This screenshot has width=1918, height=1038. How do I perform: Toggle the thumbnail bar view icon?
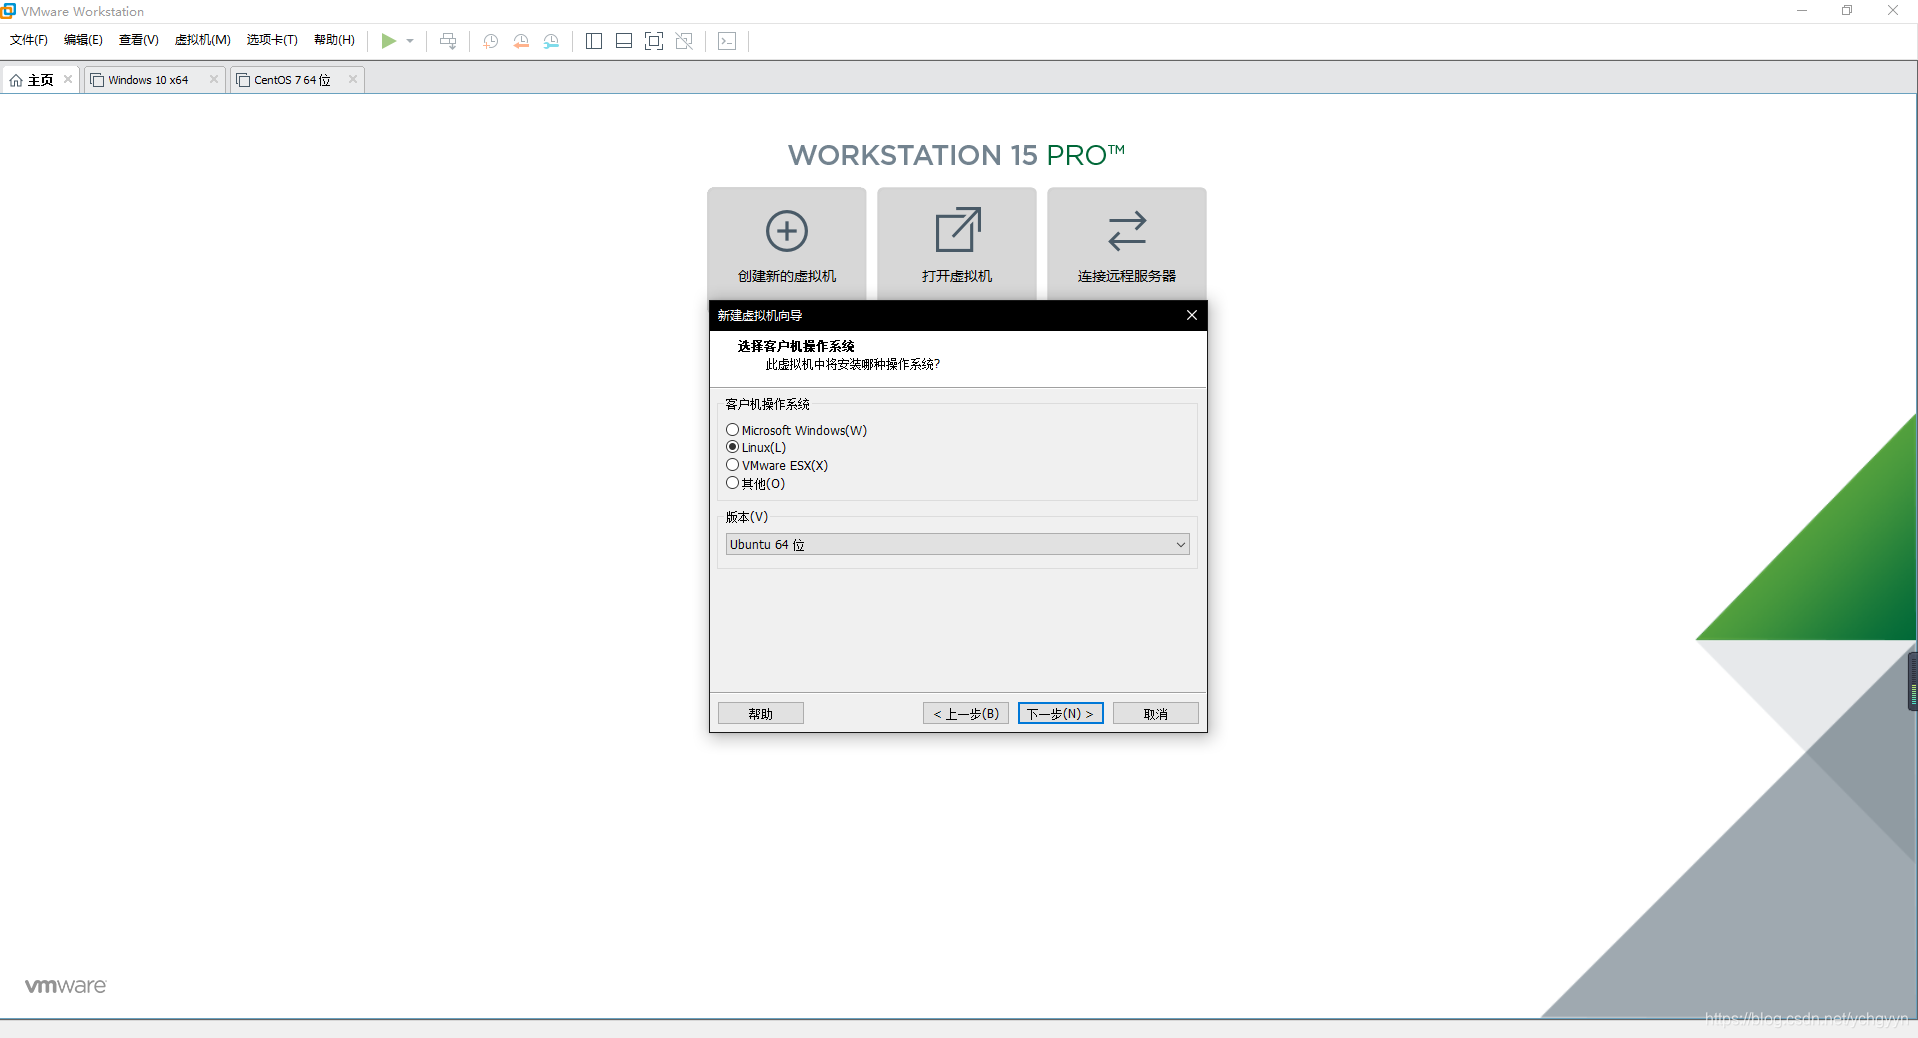624,41
